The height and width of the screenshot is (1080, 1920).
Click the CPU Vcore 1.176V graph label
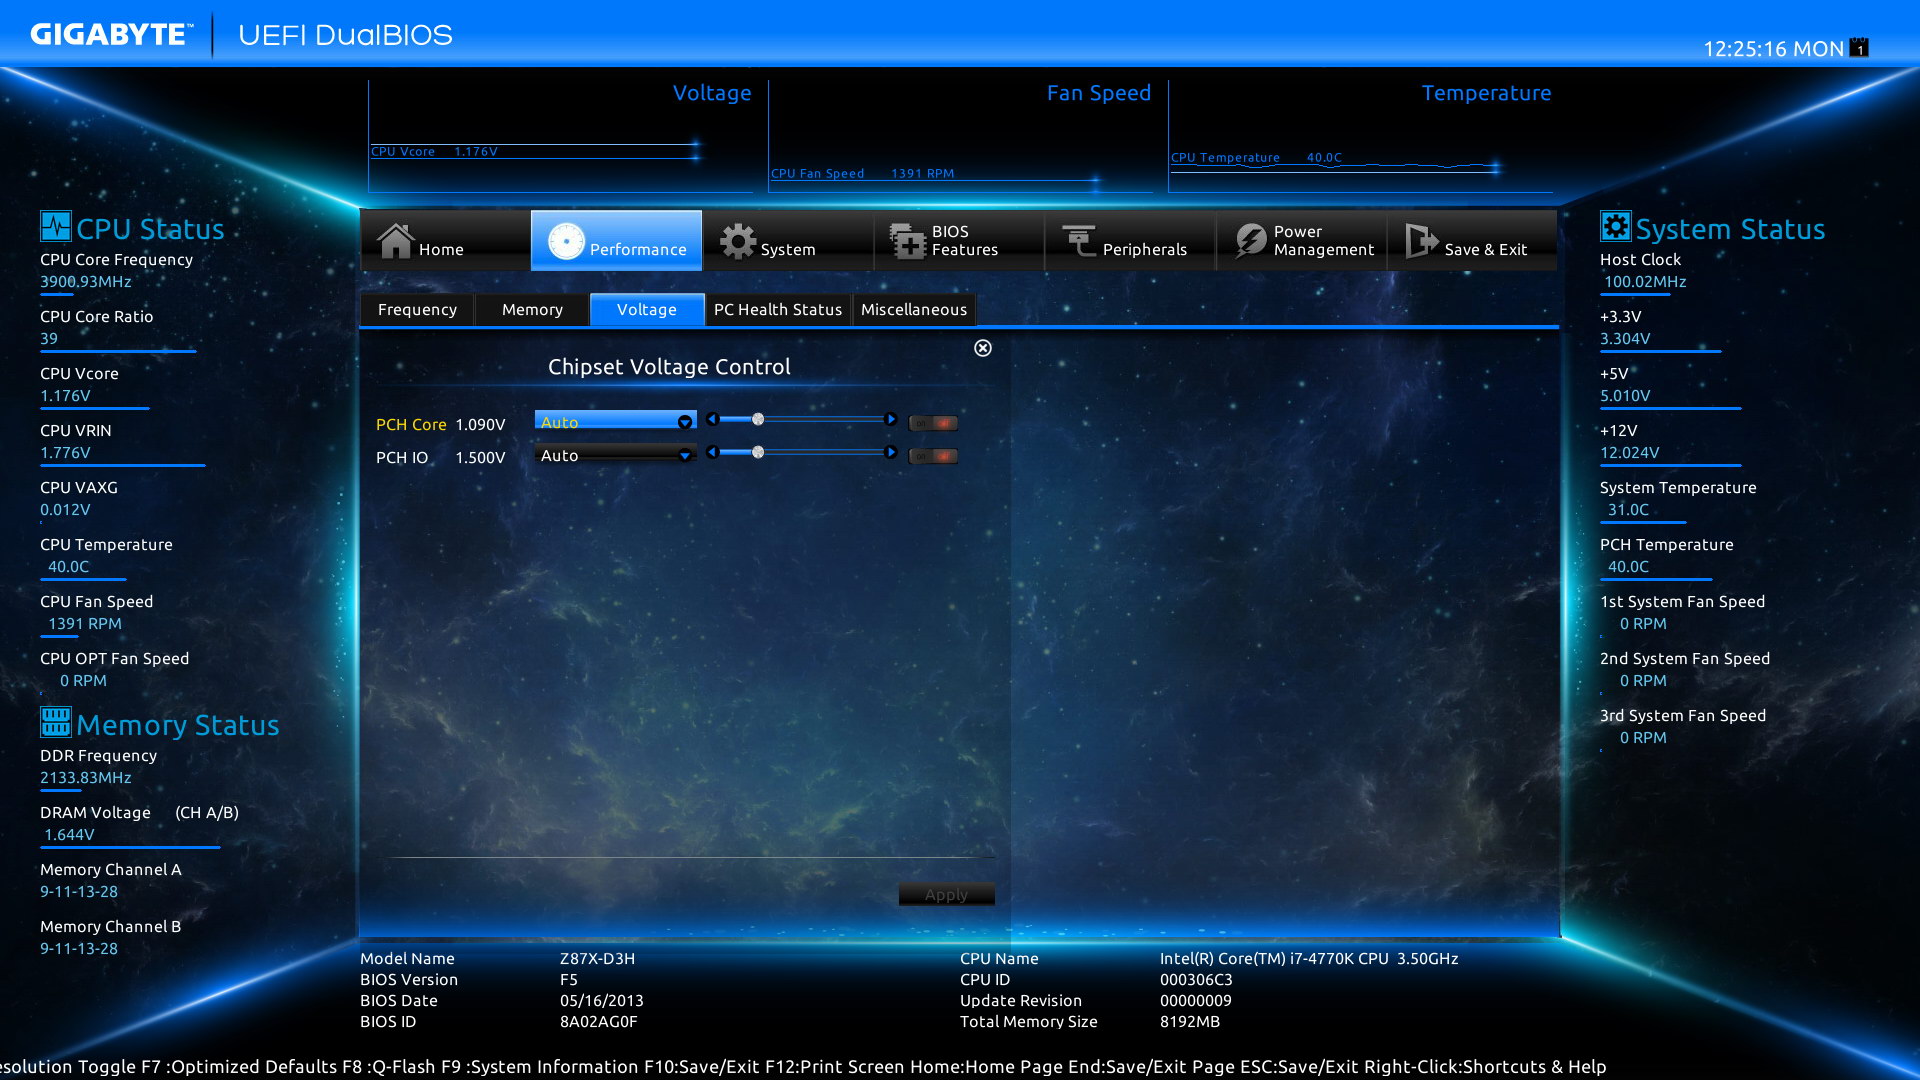click(434, 152)
